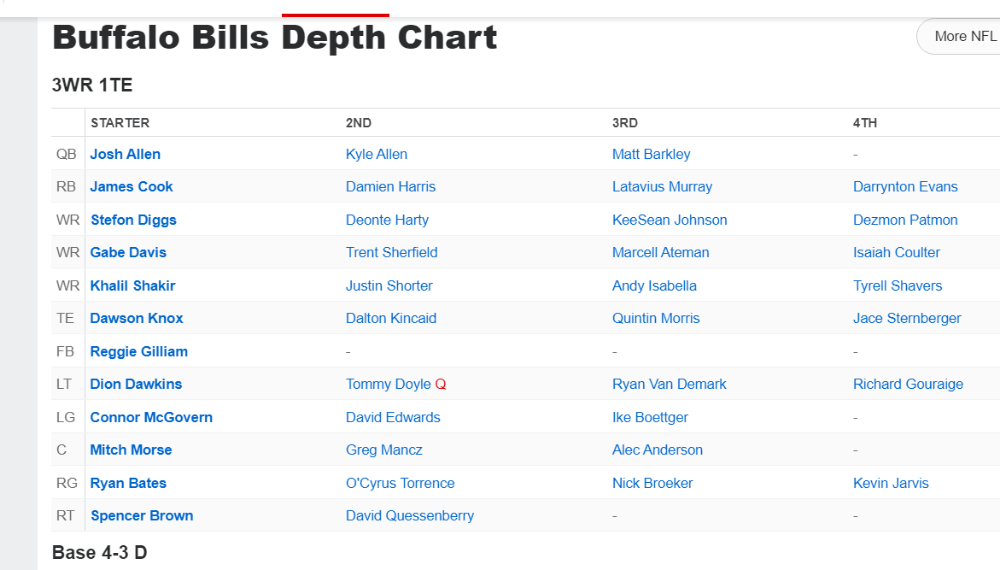The height and width of the screenshot is (570, 1000).
Task: Click the STARTER column header
Action: pyautogui.click(x=120, y=123)
